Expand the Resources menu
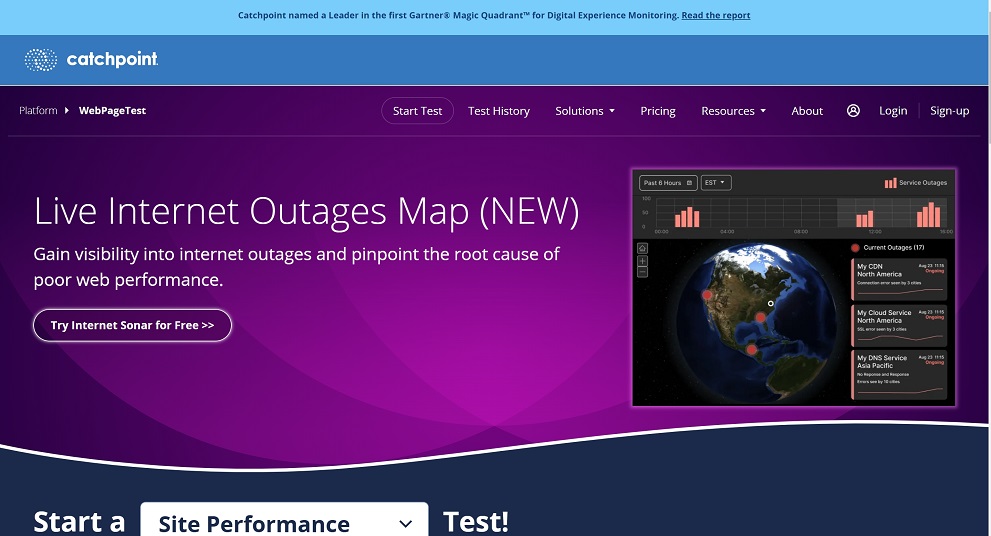 [x=733, y=111]
